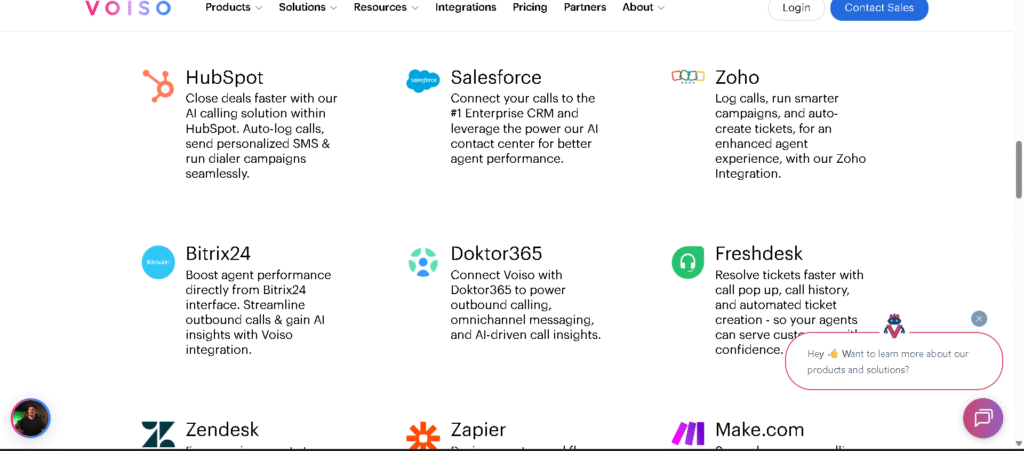The width and height of the screenshot is (1024, 451).
Task: Click the purple Make.com logo
Action: 688,434
